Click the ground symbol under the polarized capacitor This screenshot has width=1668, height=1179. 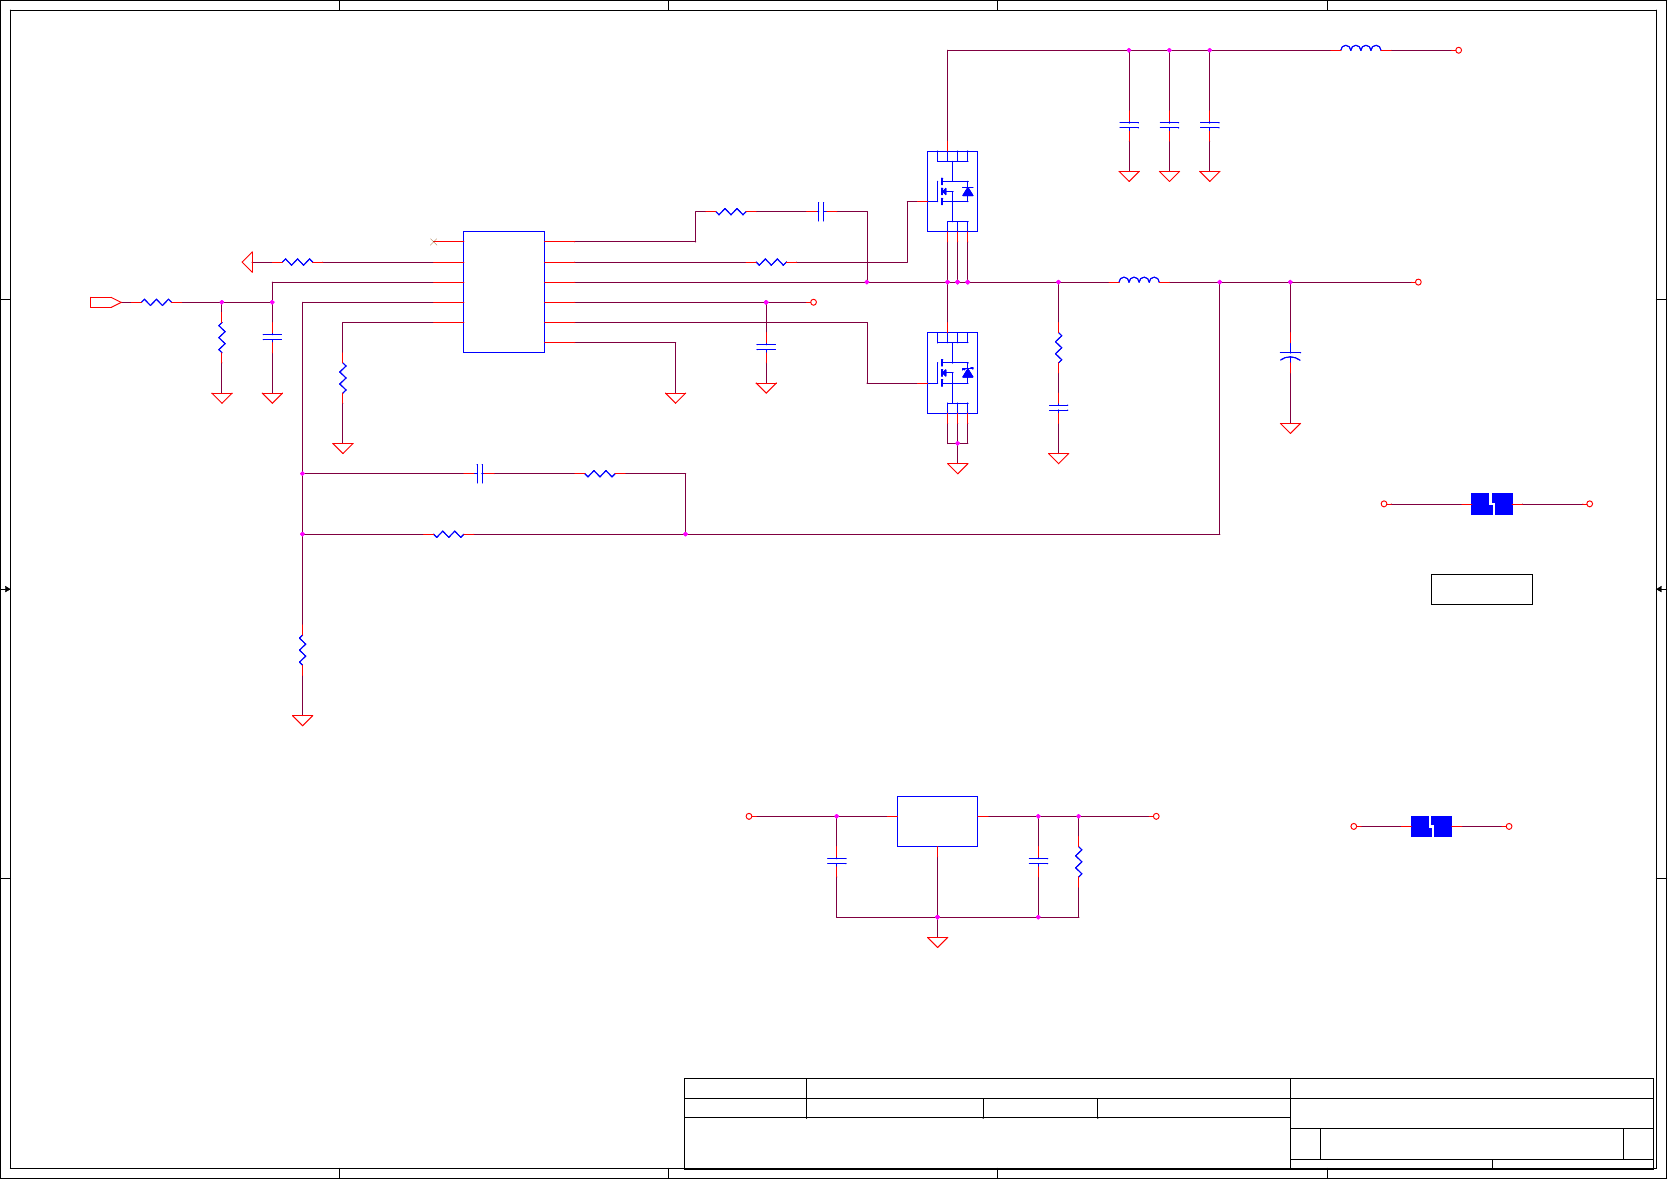1290,428
